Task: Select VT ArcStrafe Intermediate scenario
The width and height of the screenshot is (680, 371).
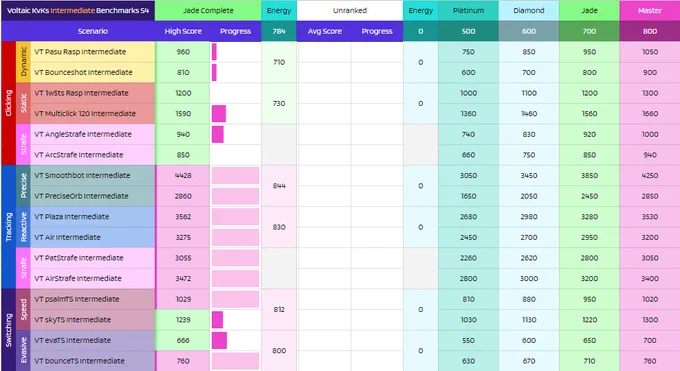Action: (92, 155)
